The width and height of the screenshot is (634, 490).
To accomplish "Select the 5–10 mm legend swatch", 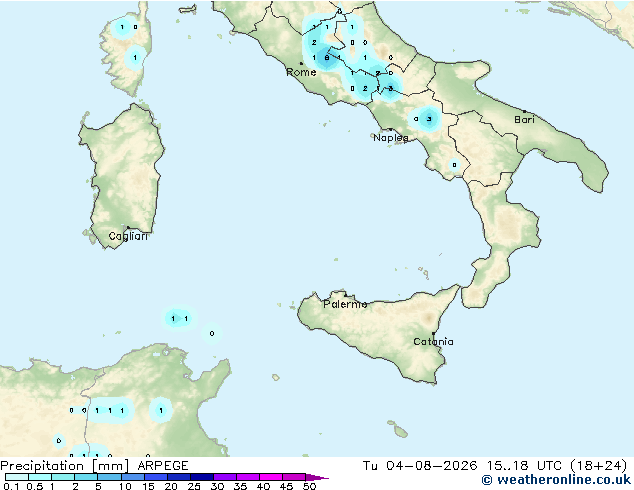I will (x=109, y=477).
